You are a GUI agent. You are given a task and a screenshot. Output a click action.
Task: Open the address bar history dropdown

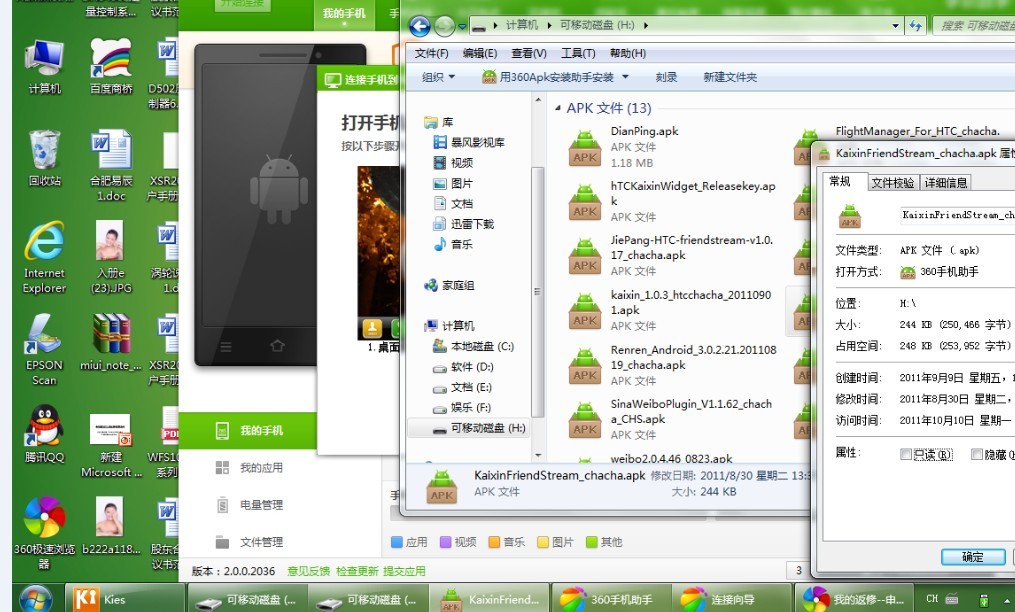coord(893,26)
